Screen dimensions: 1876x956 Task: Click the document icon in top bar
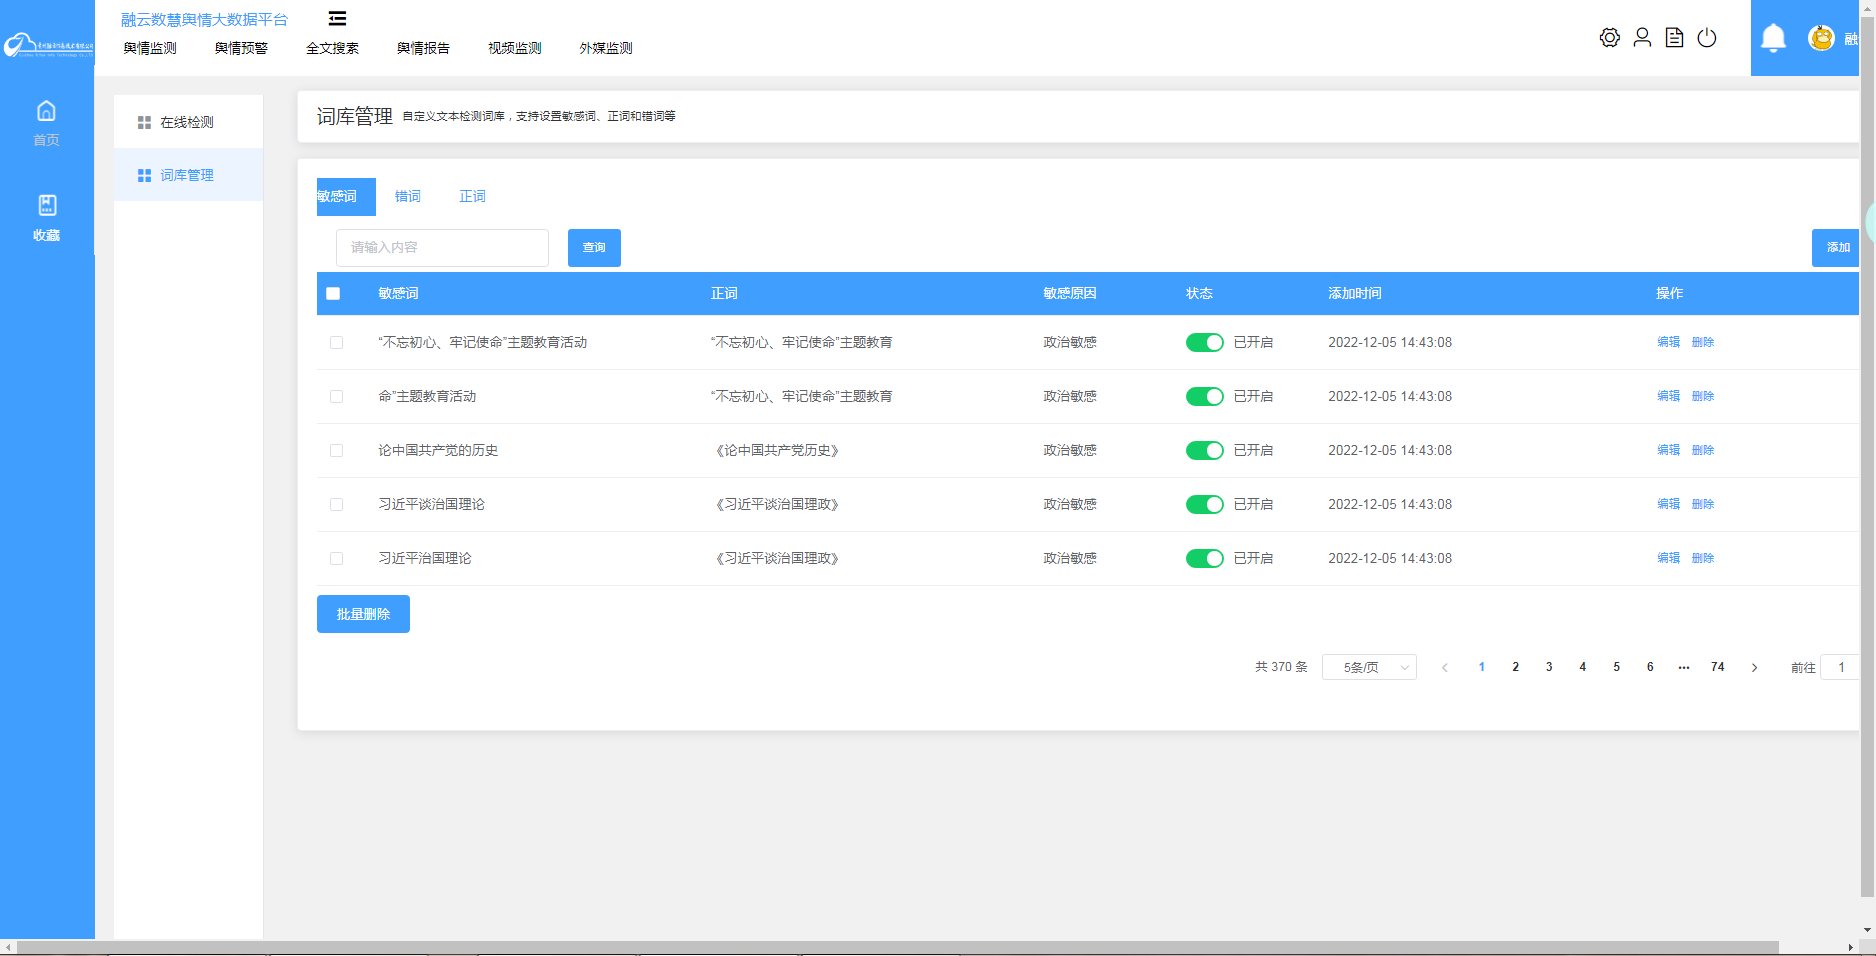[1674, 38]
